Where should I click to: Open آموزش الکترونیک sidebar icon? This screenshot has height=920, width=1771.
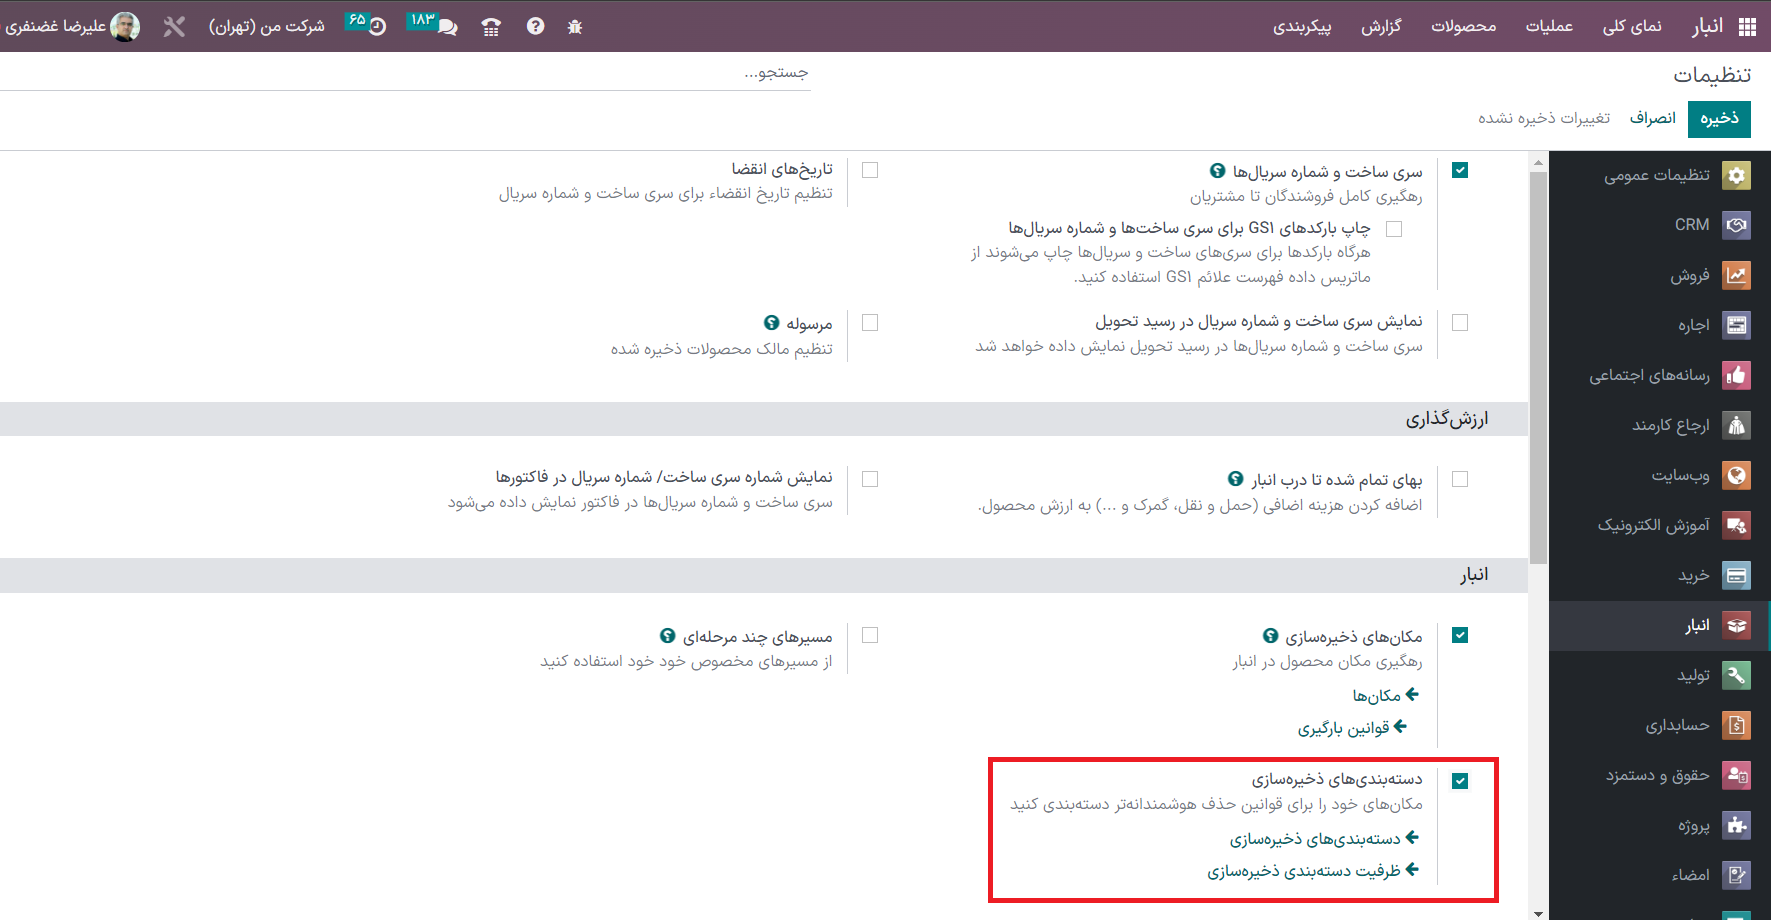[1737, 525]
